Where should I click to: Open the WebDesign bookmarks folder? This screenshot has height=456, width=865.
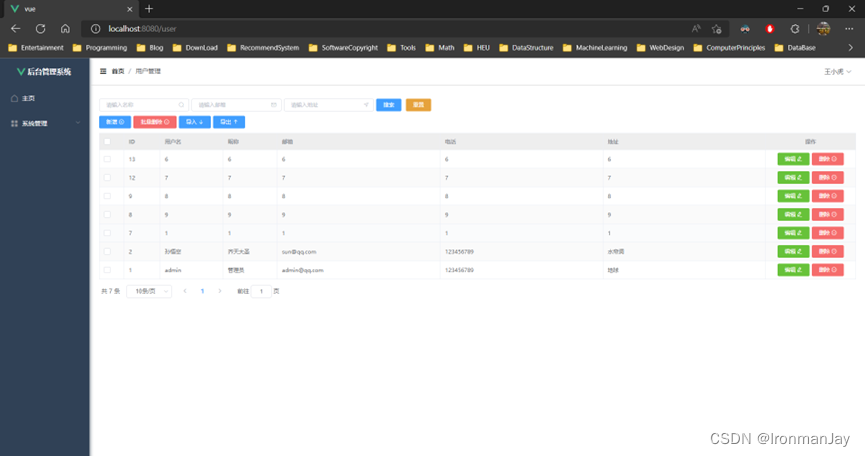(x=660, y=48)
